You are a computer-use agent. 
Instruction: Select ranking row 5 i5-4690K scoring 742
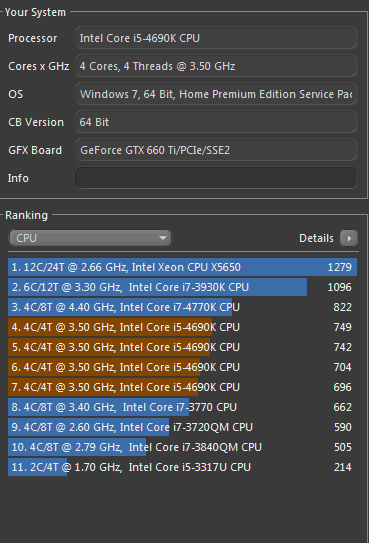182,347
